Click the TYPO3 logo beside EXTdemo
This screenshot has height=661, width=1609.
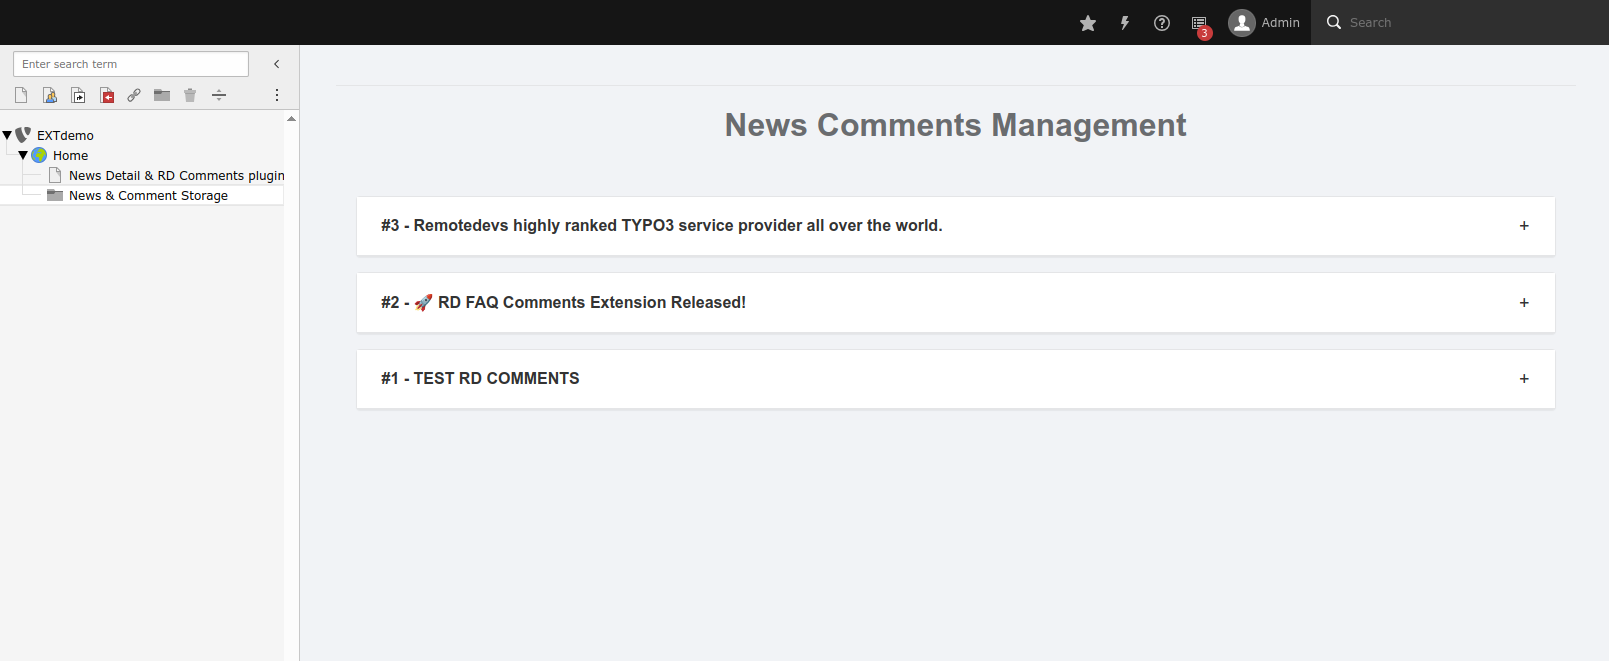[23, 134]
